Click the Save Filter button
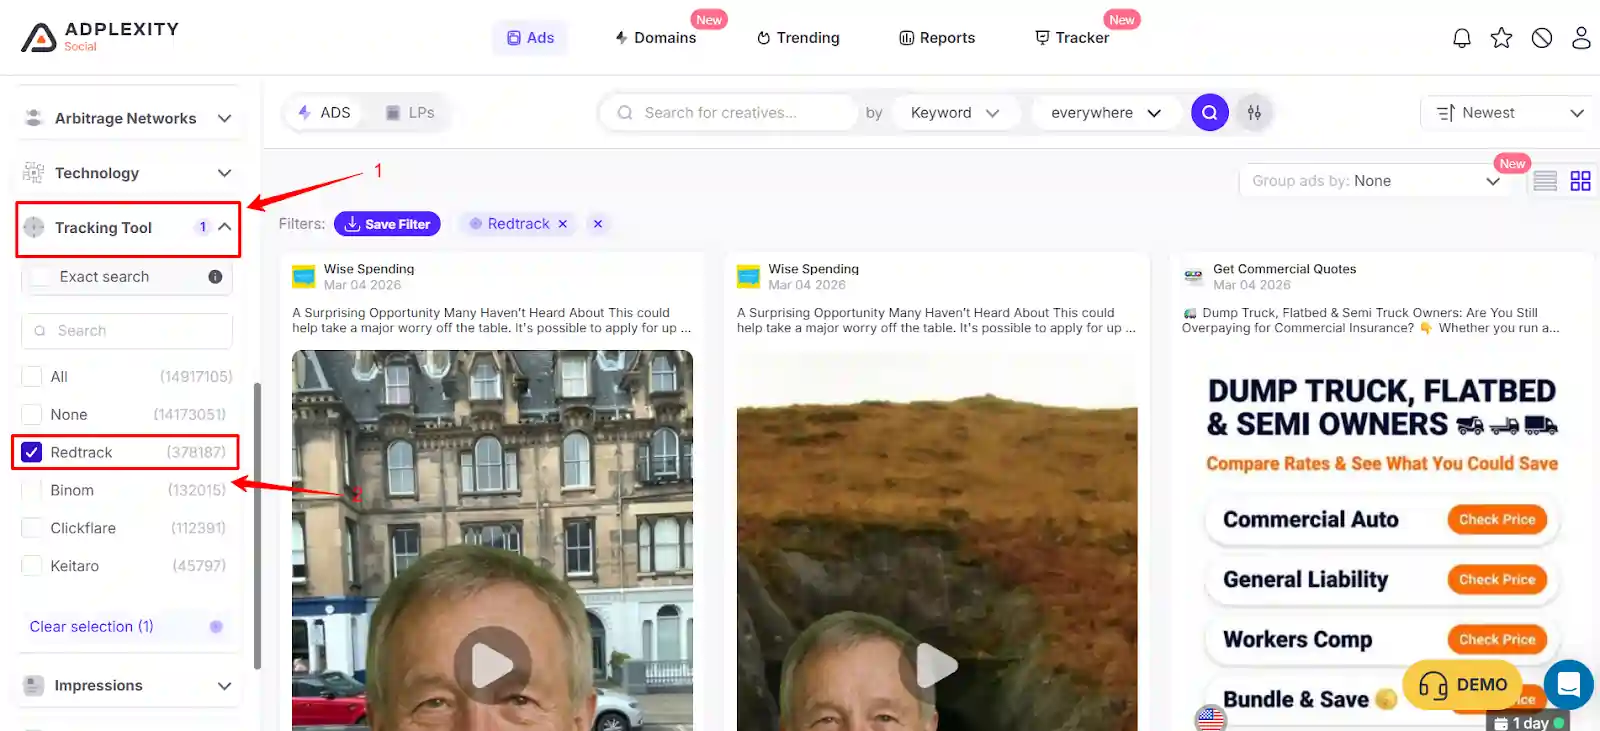Screen dimensions: 1600x731 pos(387,224)
